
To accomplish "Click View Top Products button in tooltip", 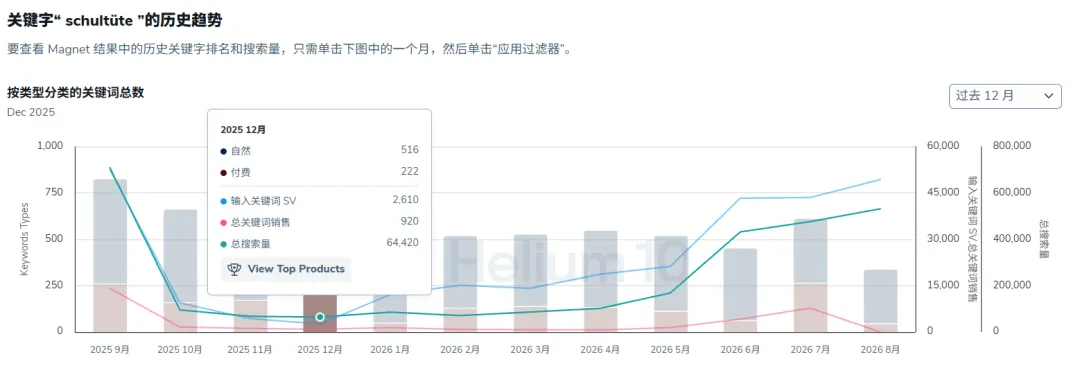I will point(286,269).
